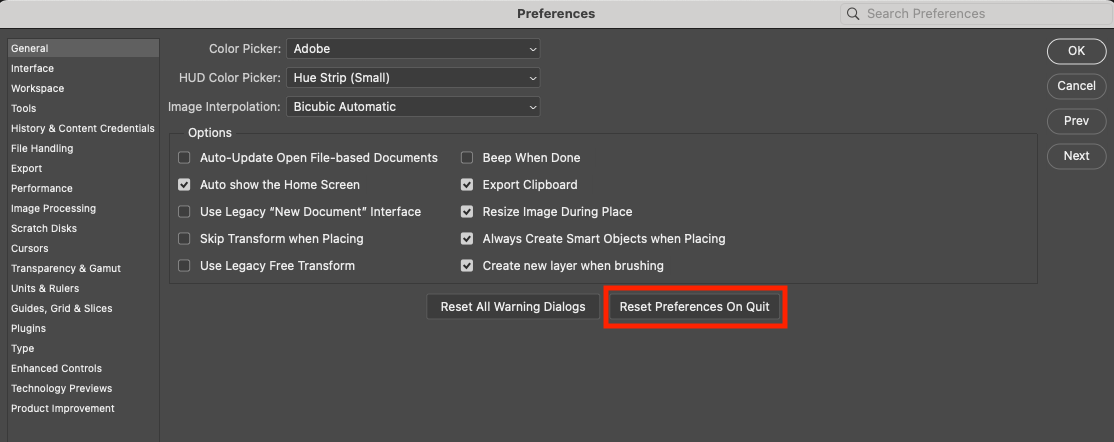Viewport: 1114px width, 442px height.
Task: Expand the HUD Color Picker dropdown
Action: 413,78
